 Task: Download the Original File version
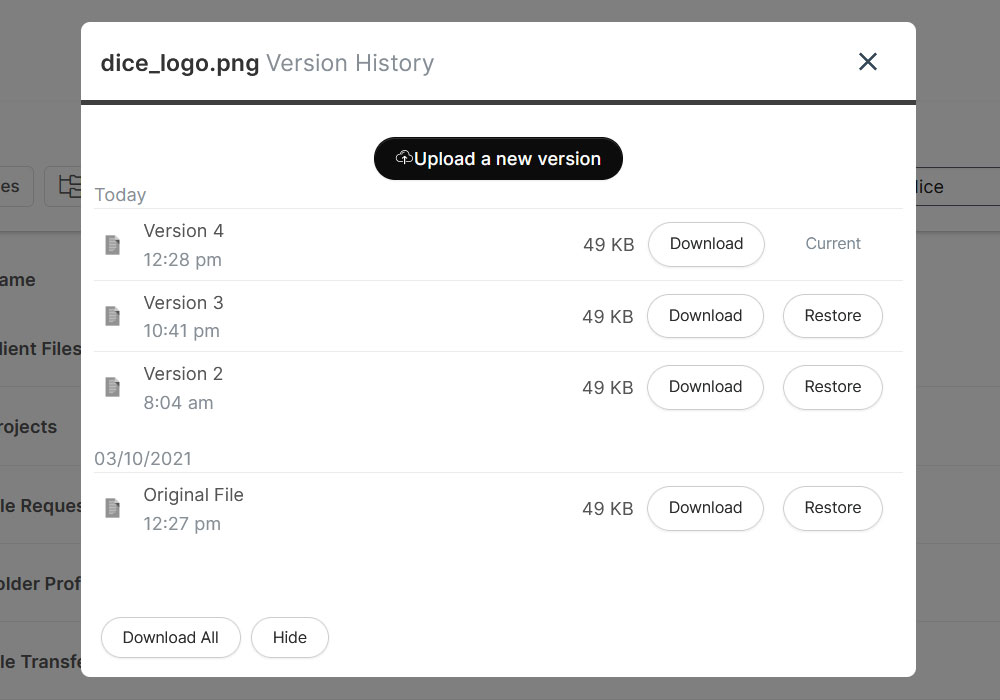pos(705,508)
